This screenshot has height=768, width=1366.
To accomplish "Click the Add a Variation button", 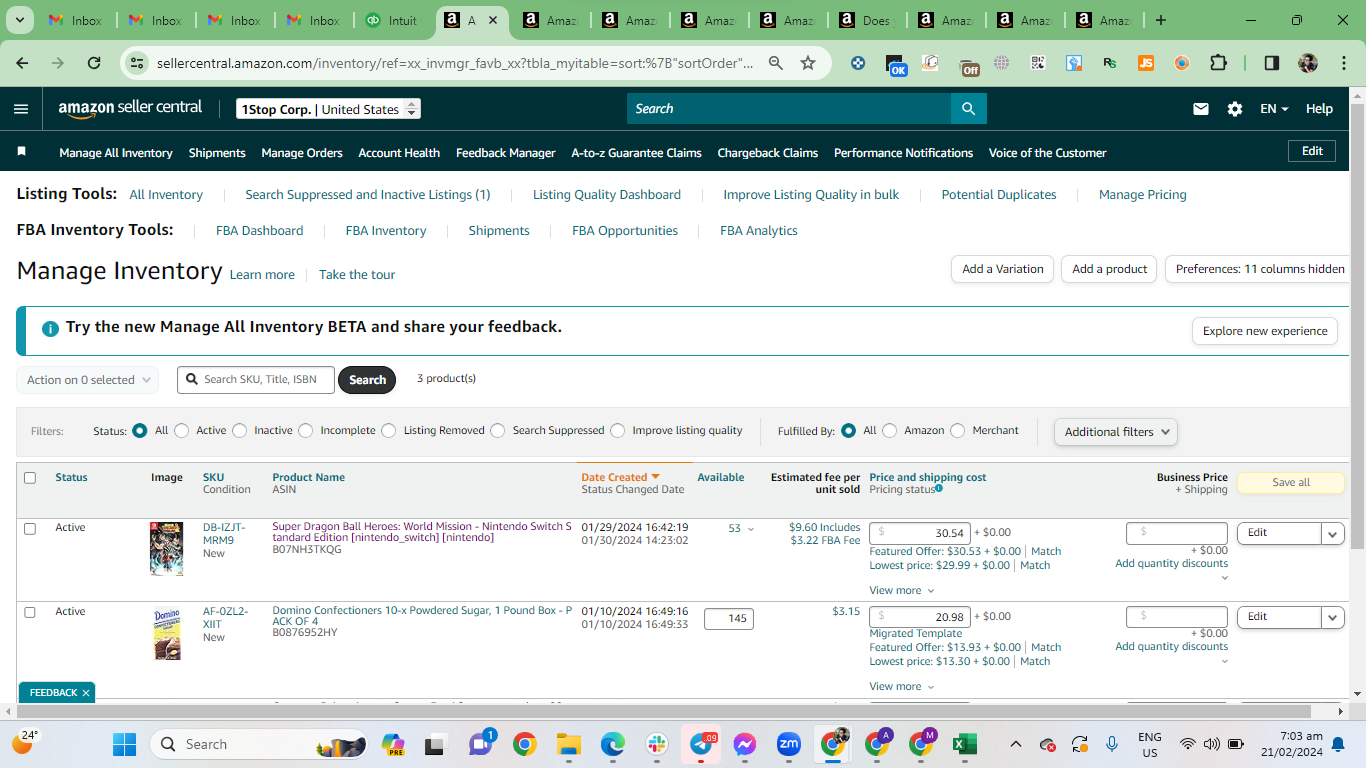I will [x=1002, y=269].
